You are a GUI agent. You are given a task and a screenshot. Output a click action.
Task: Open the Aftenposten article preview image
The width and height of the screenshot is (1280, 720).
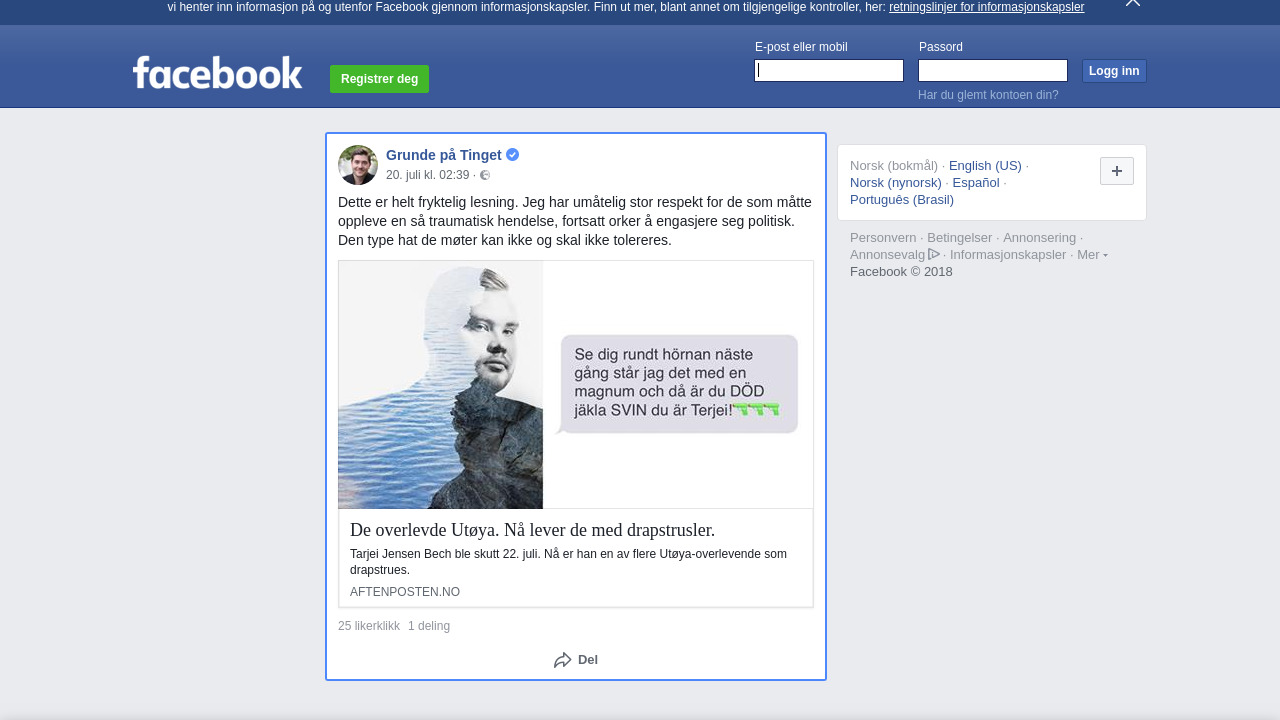click(x=576, y=385)
